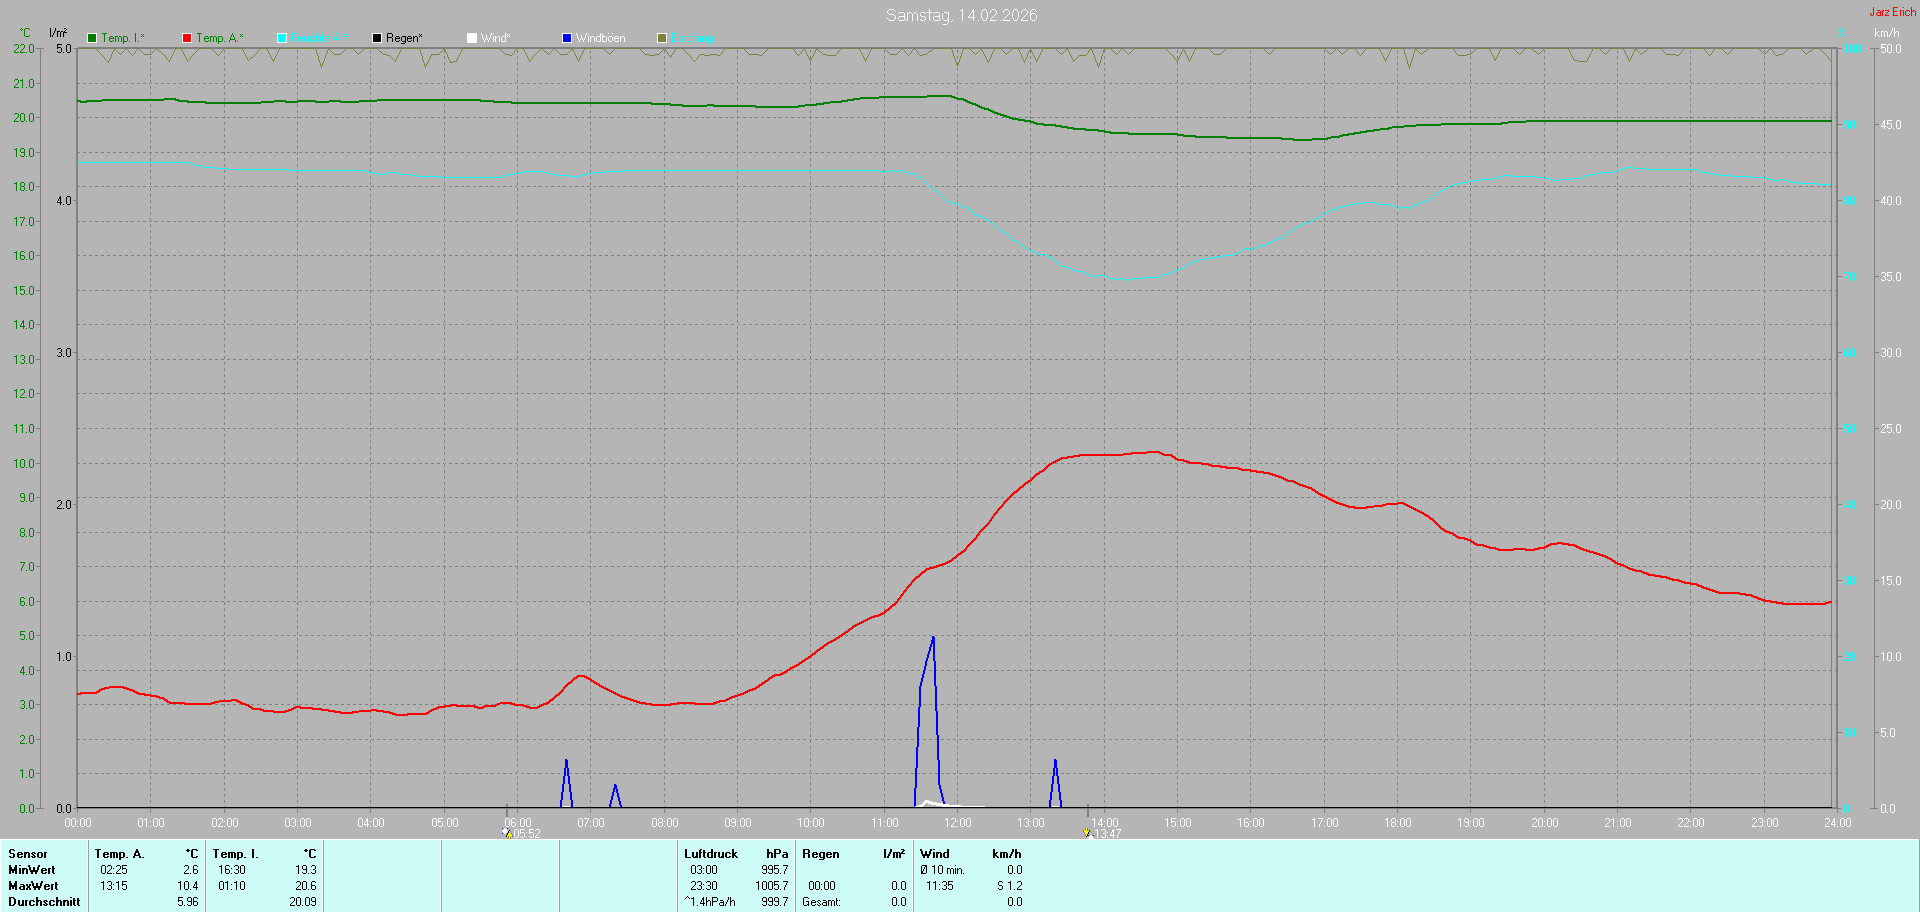1920x912 pixels.
Task: Click the 00:00 time axis label
Action: 78,823
